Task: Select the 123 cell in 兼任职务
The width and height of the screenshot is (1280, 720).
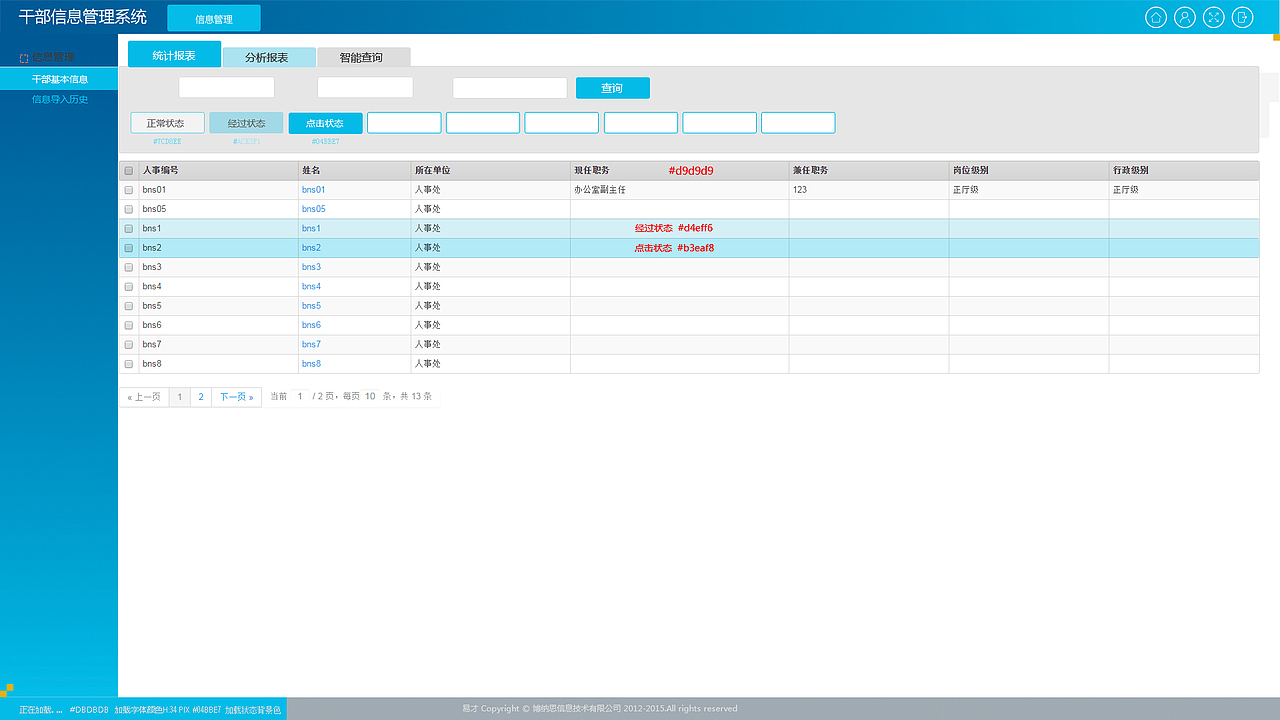Action: click(x=869, y=190)
